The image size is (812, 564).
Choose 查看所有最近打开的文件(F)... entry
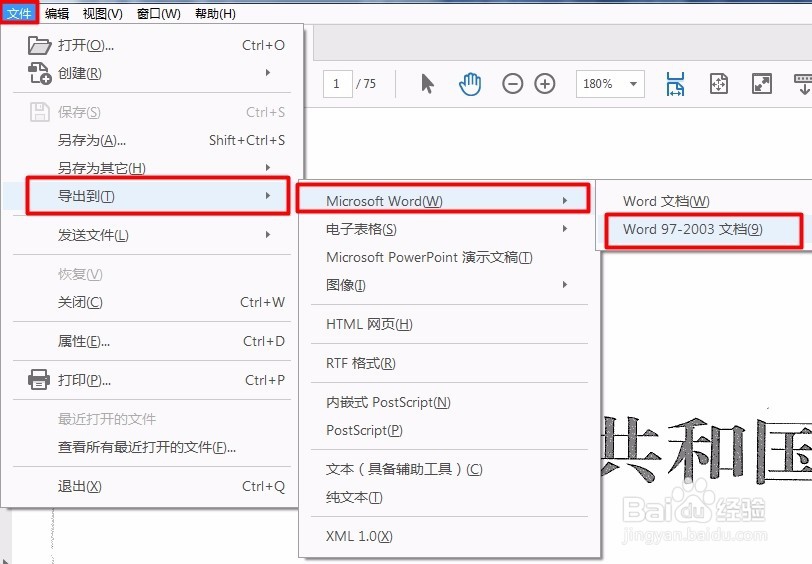click(152, 447)
